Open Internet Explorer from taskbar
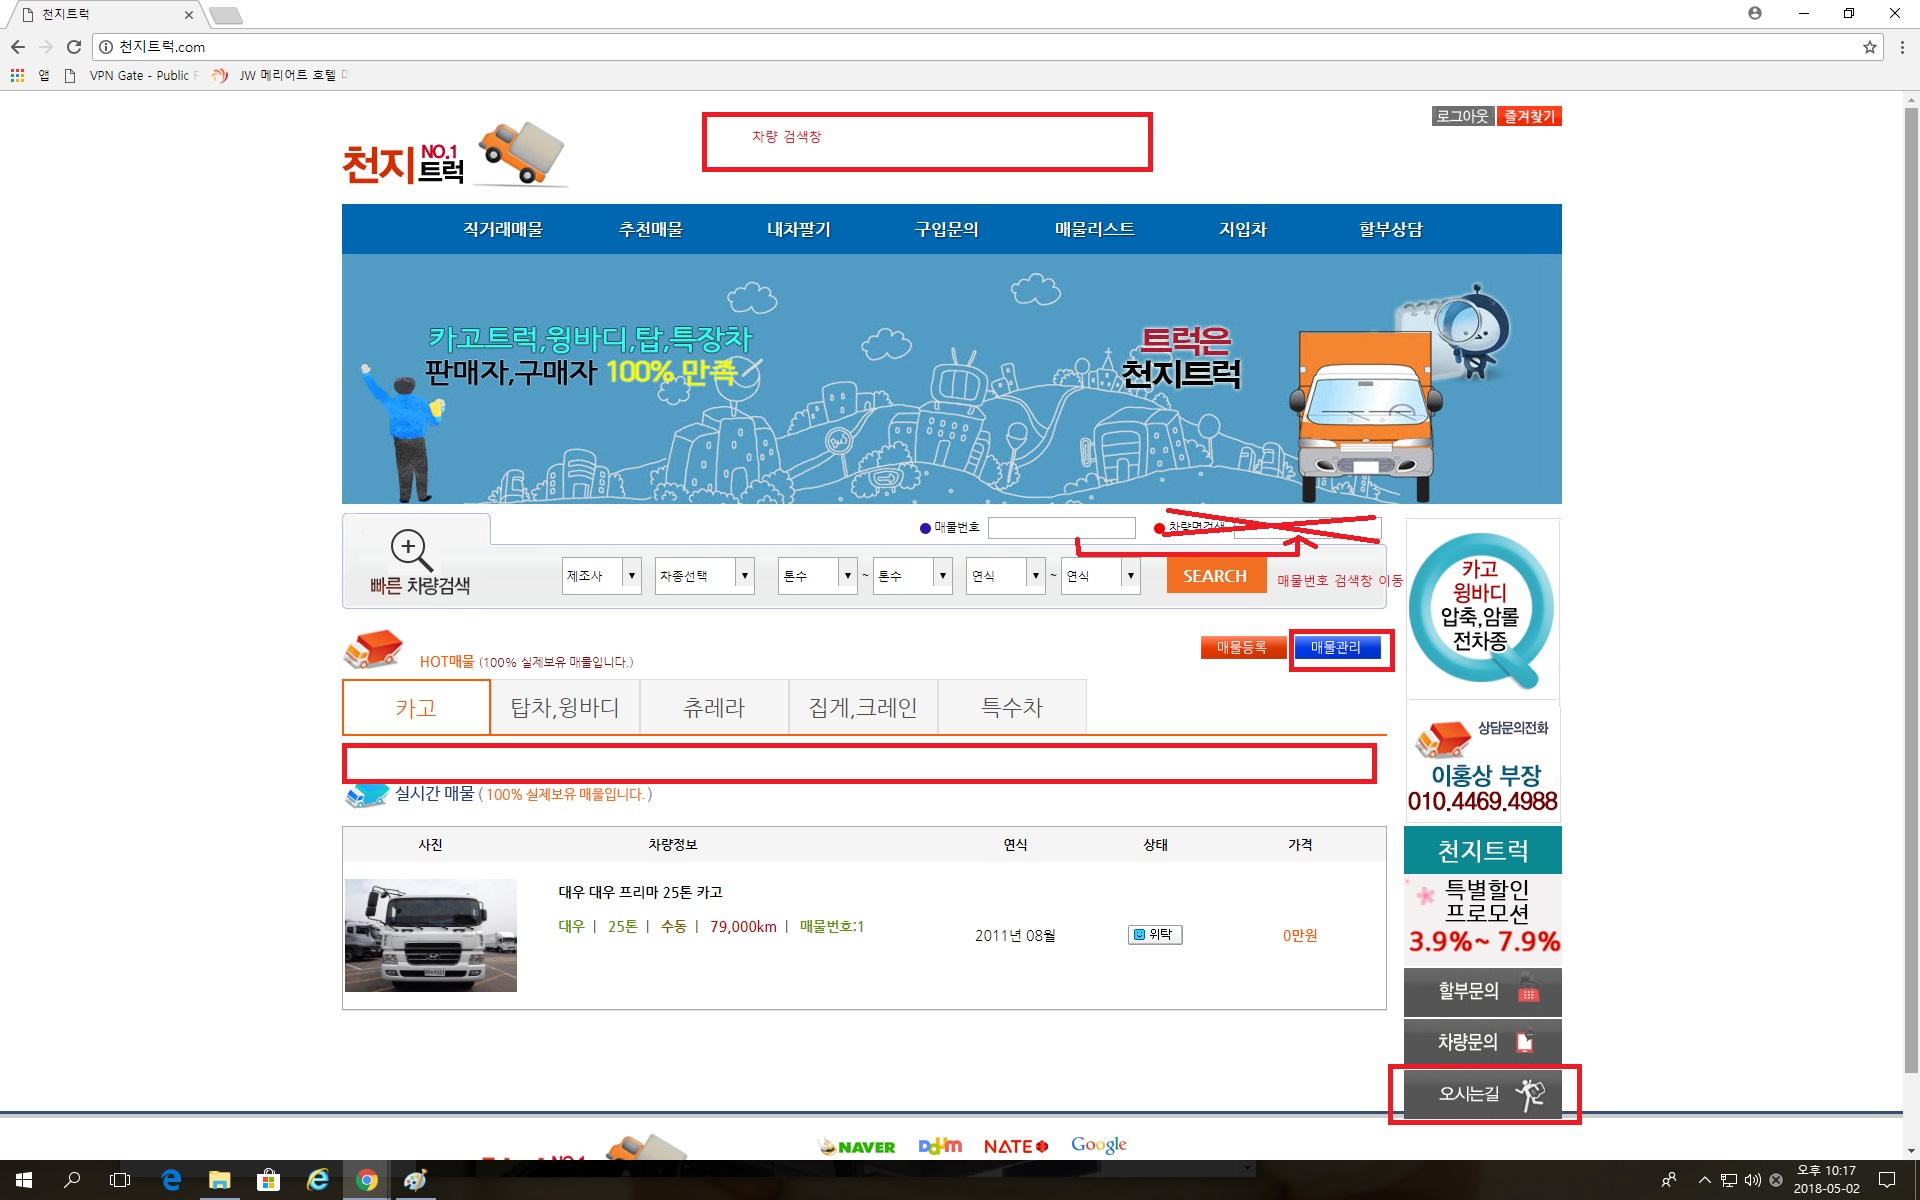 (317, 1180)
